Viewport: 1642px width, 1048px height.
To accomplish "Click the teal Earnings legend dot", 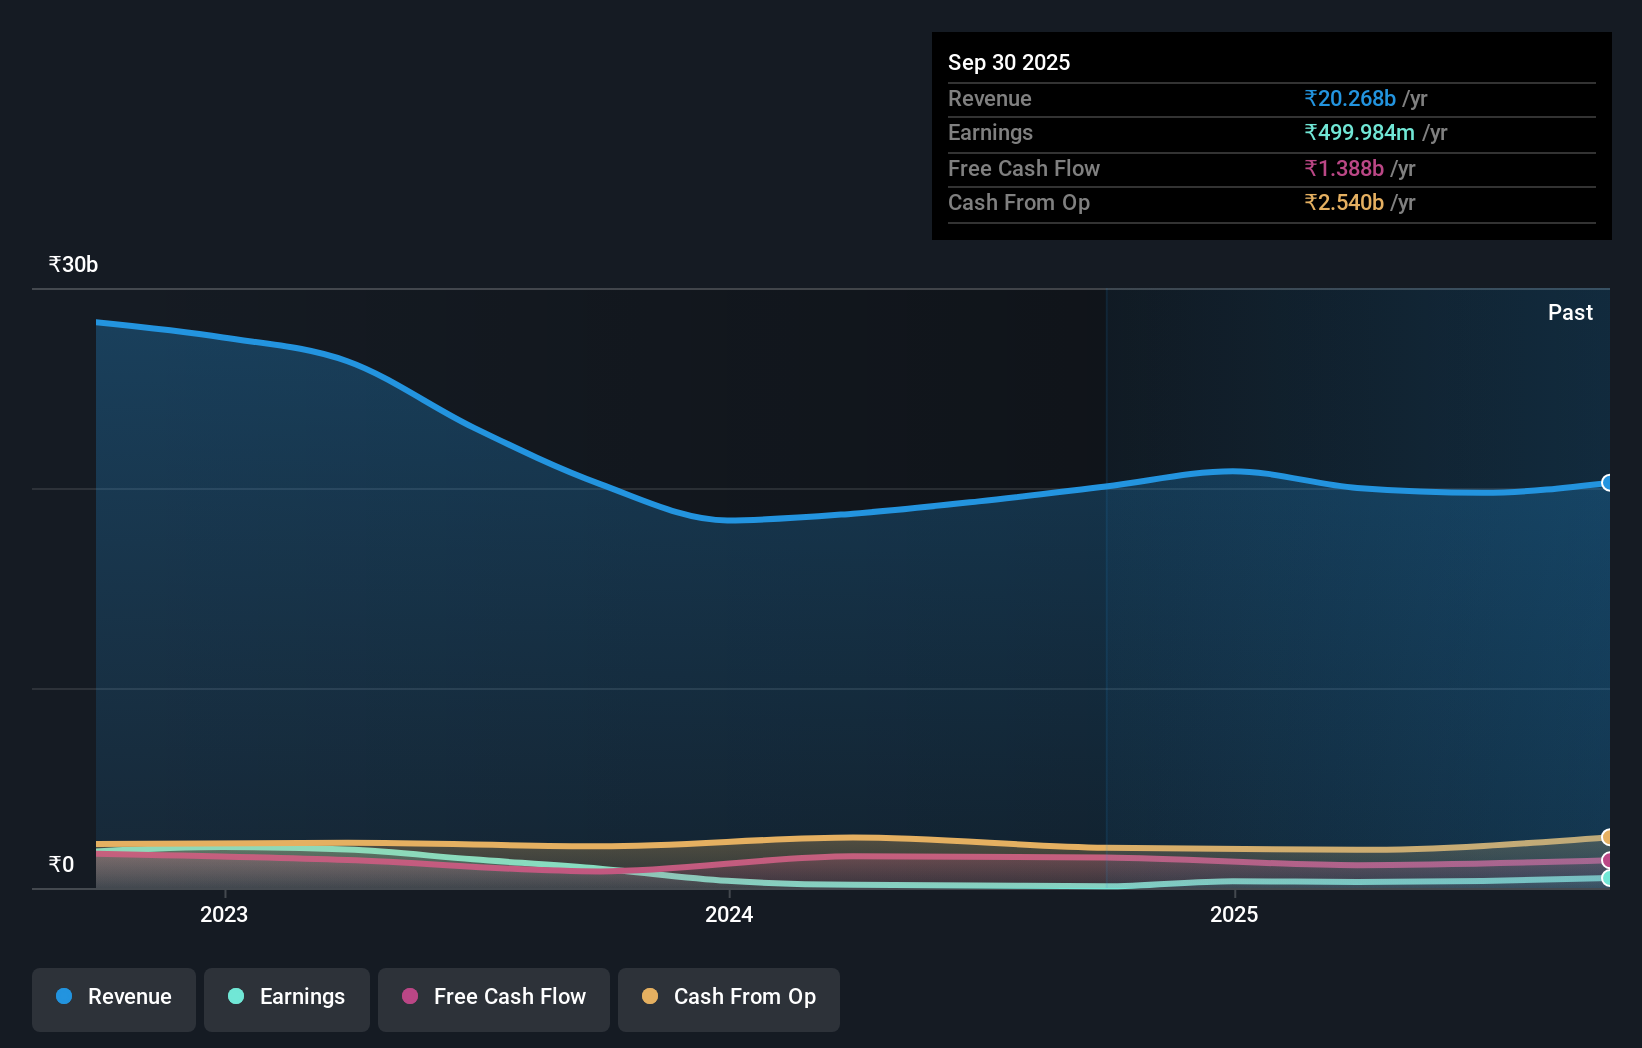I will click(236, 997).
